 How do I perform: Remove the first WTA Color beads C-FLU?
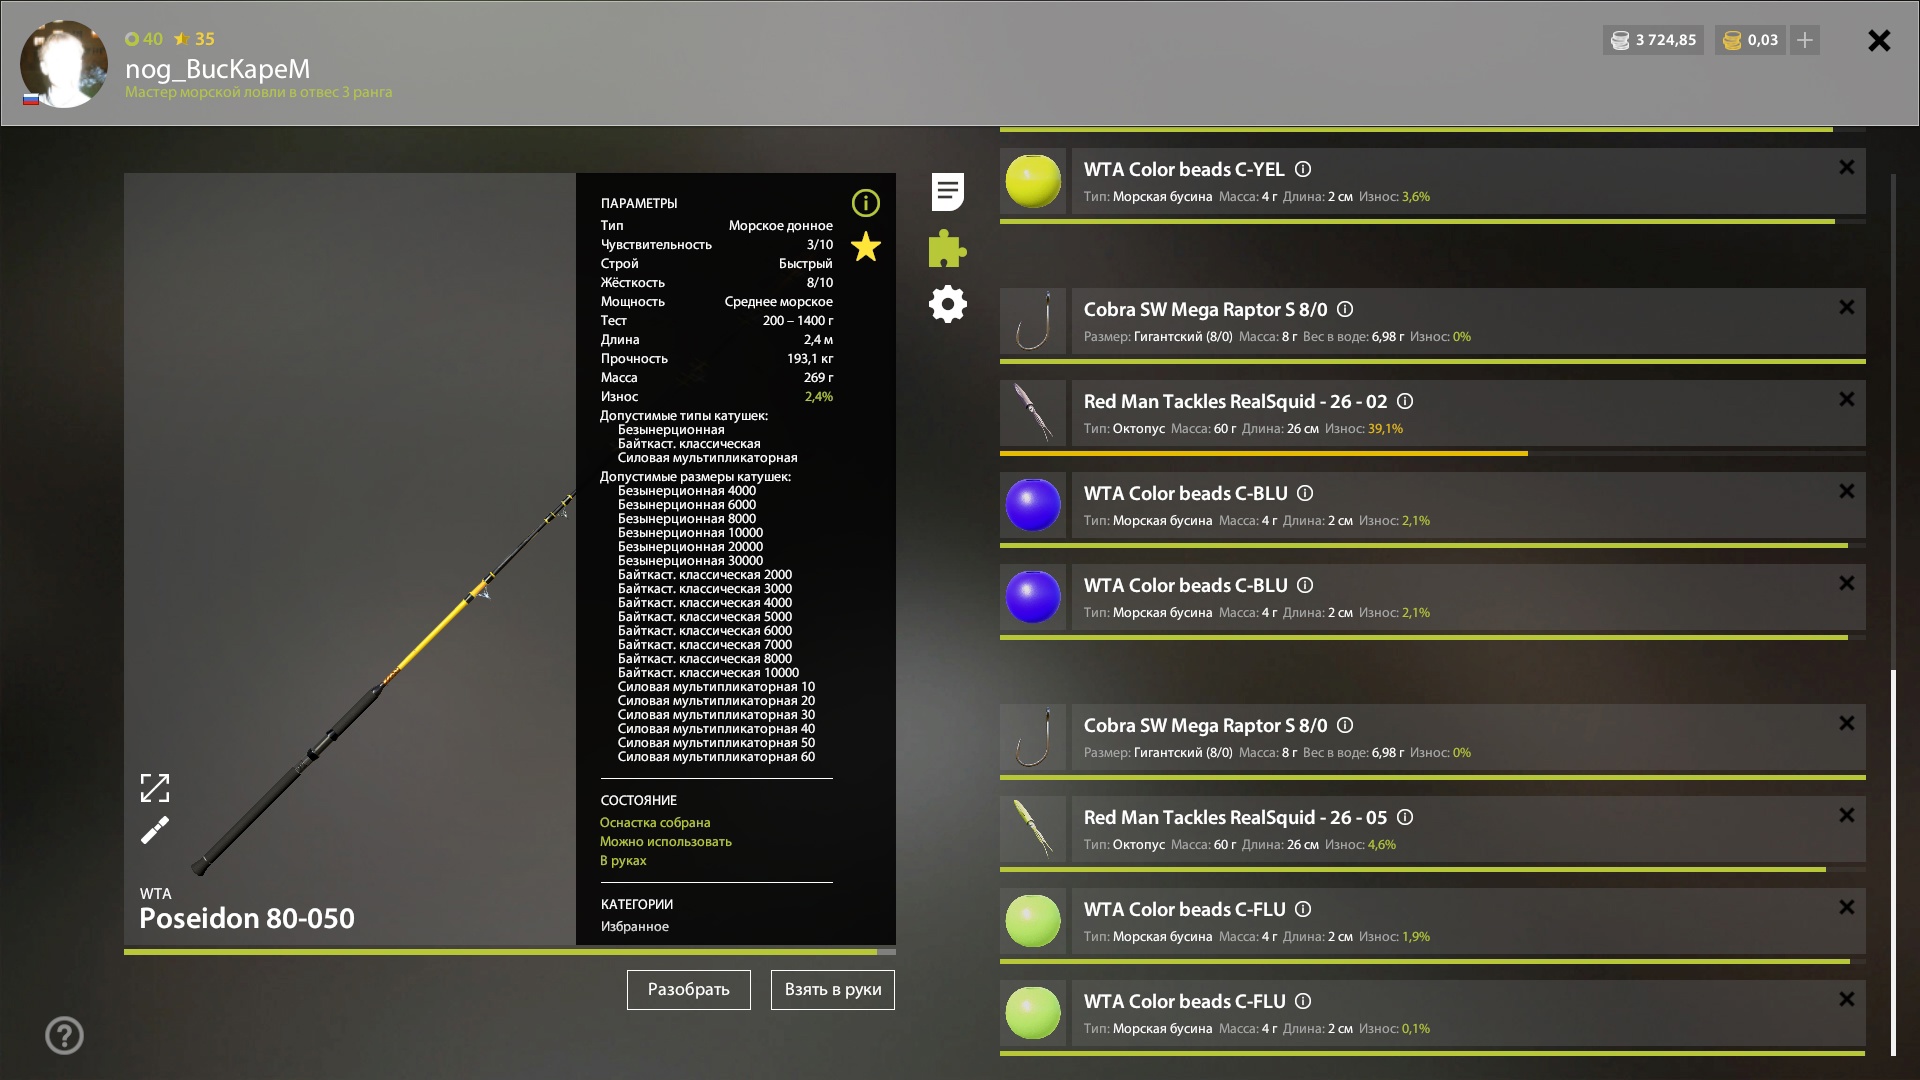[1847, 907]
